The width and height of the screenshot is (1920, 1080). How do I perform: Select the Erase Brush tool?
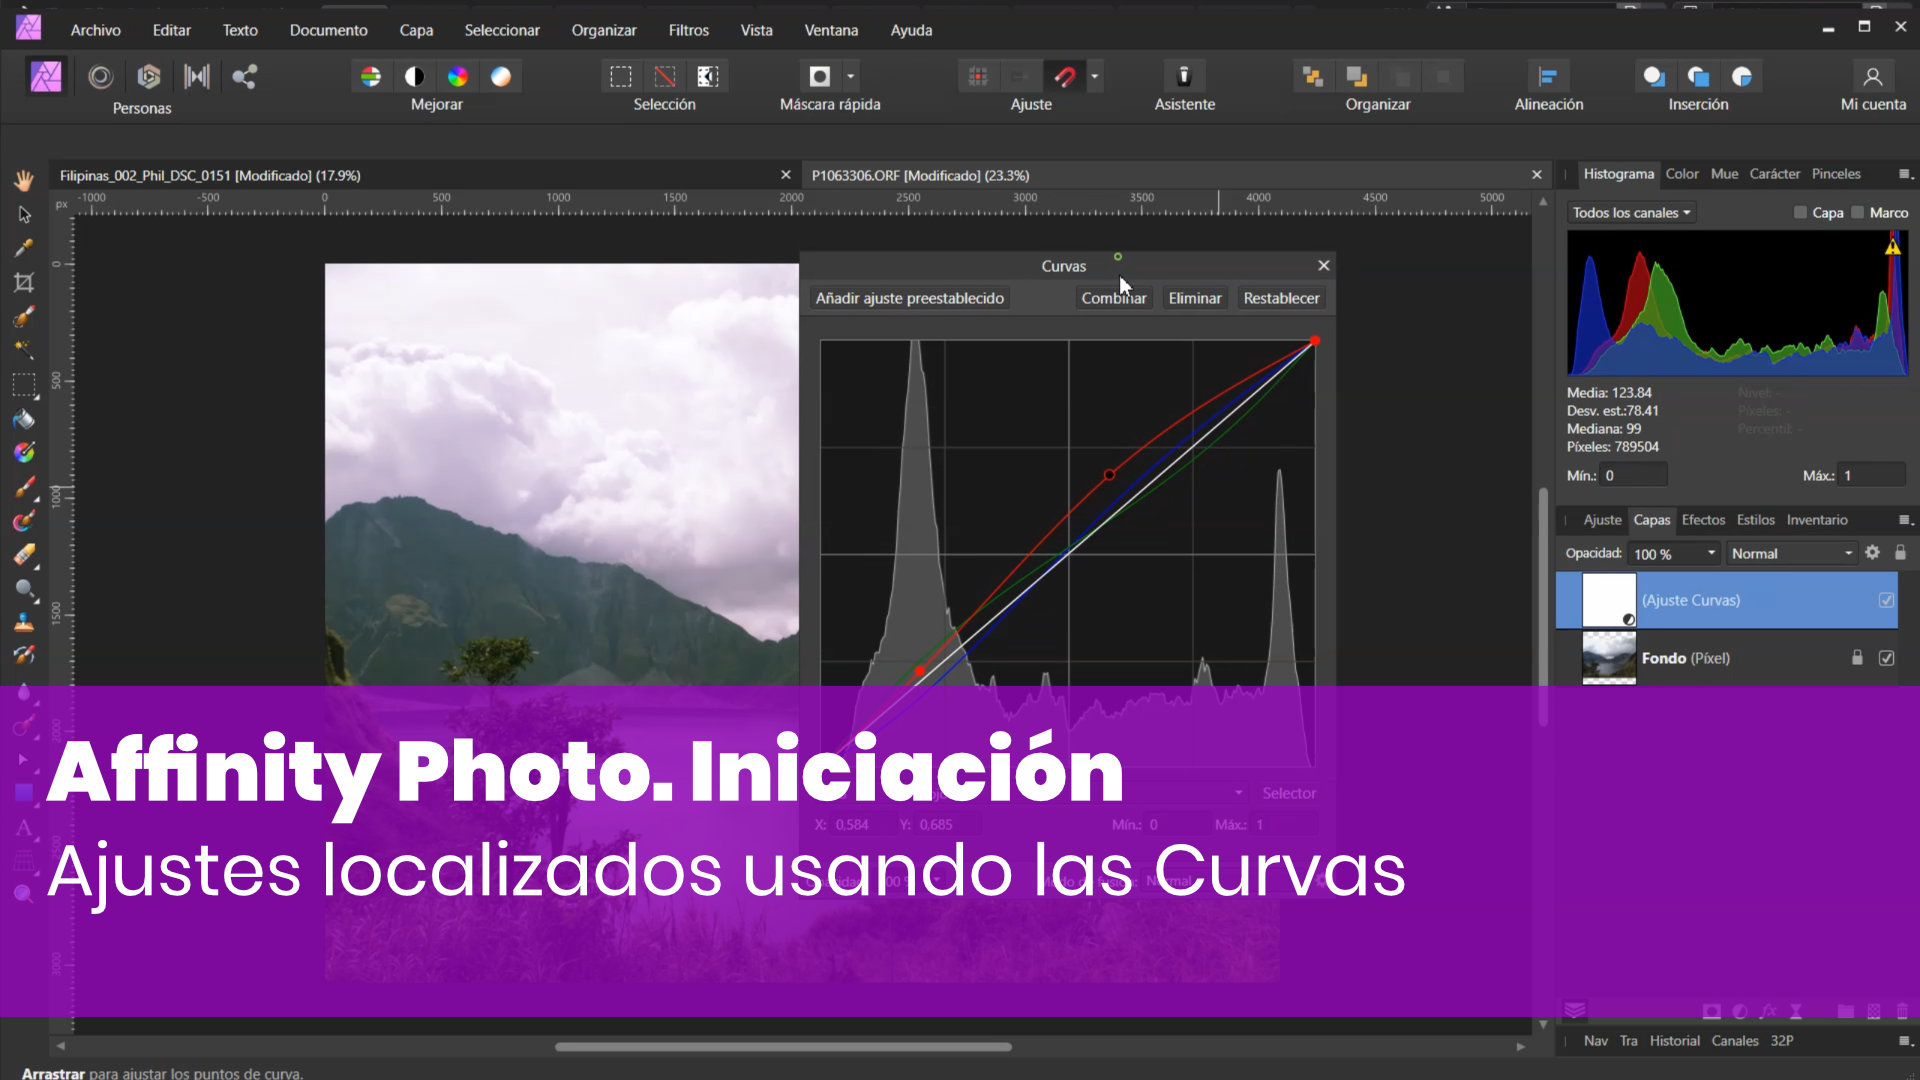[24, 555]
